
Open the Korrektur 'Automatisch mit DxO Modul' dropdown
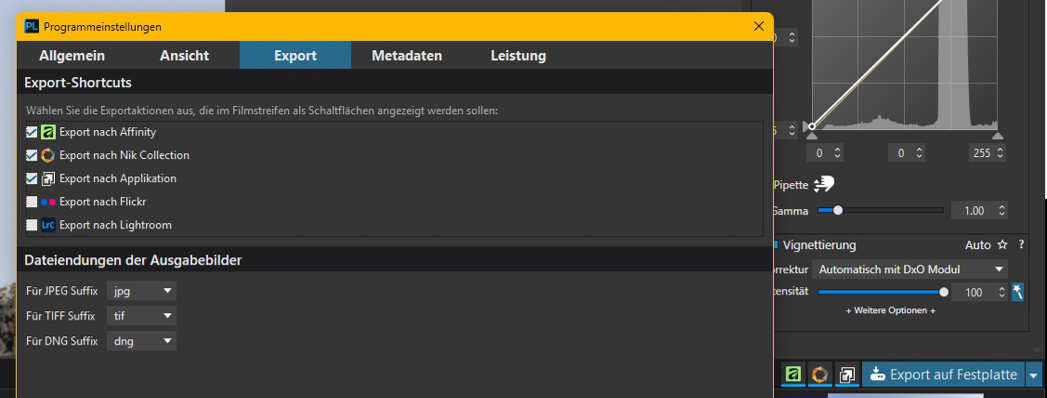(910, 270)
